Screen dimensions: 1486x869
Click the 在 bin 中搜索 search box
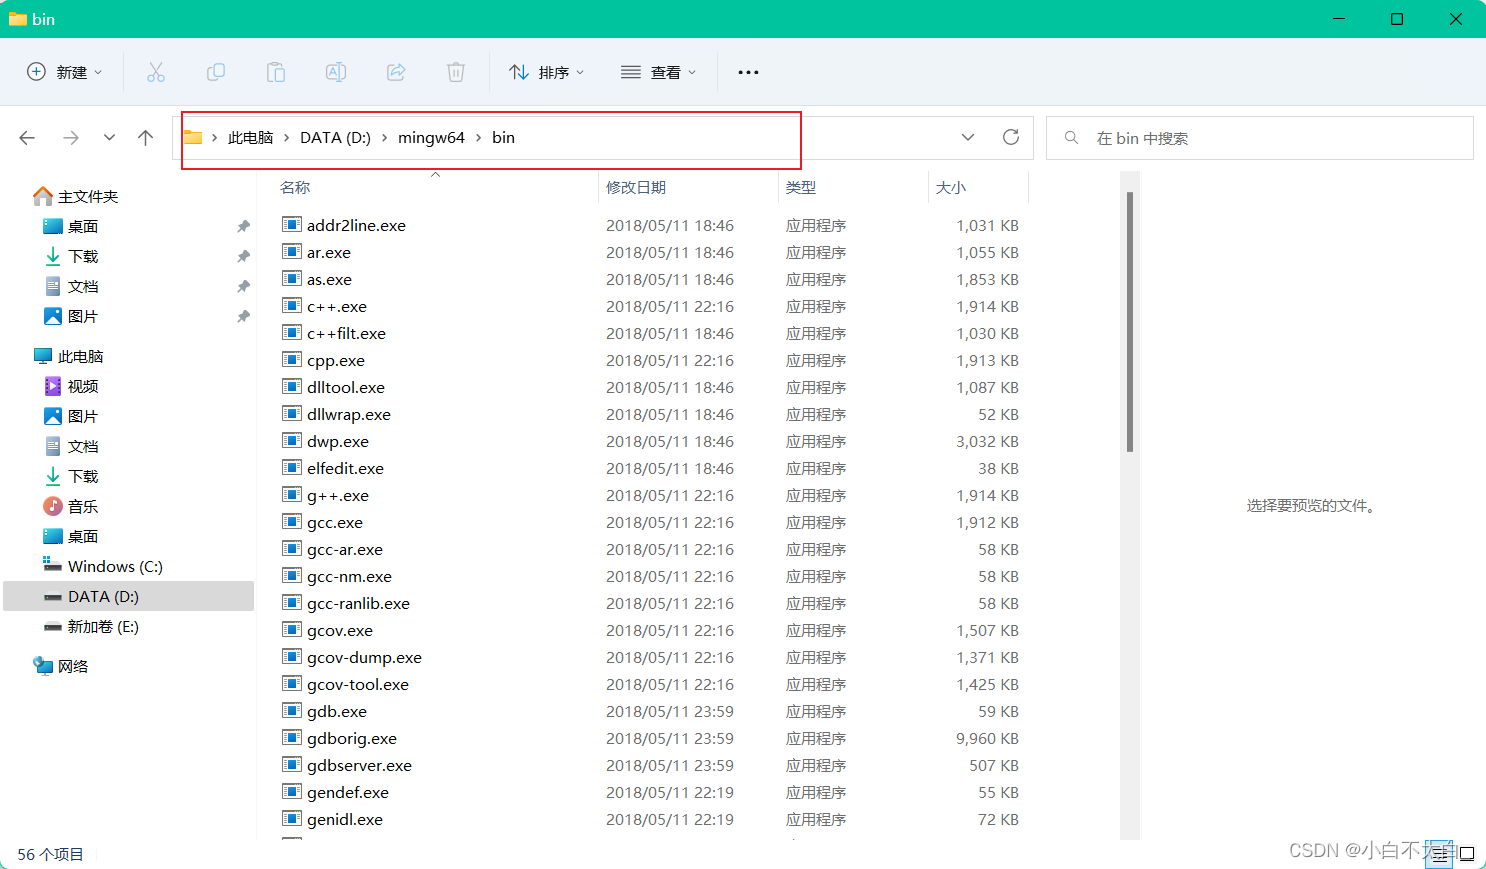1260,138
